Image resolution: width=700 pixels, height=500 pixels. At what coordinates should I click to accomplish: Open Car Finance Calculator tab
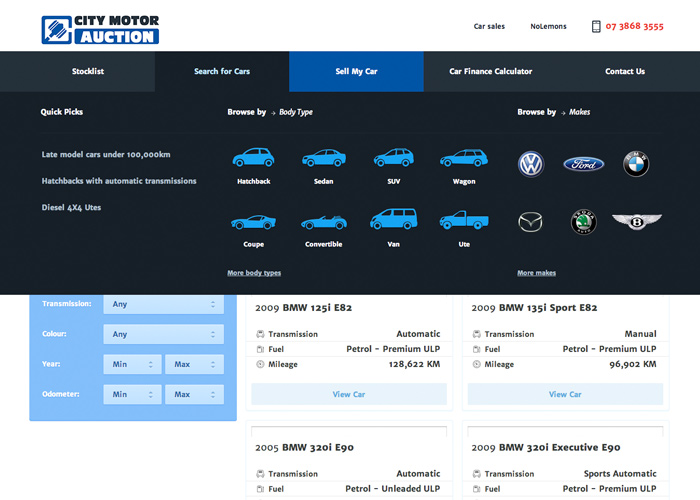coord(491,71)
